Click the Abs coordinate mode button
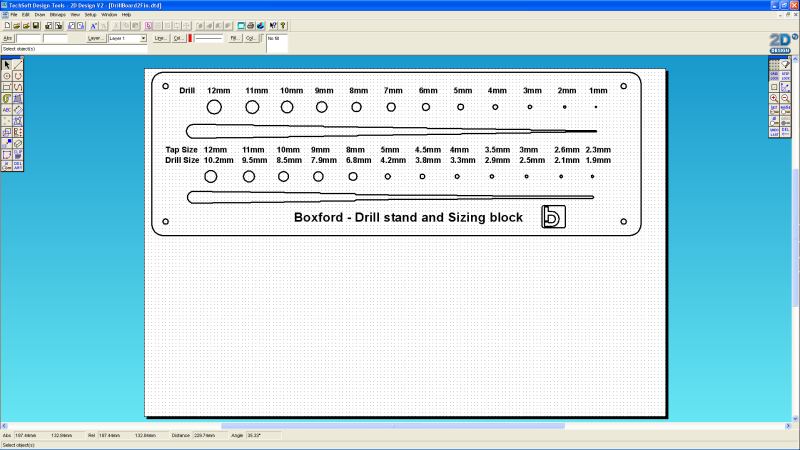This screenshot has height=450, width=800. tap(8, 38)
